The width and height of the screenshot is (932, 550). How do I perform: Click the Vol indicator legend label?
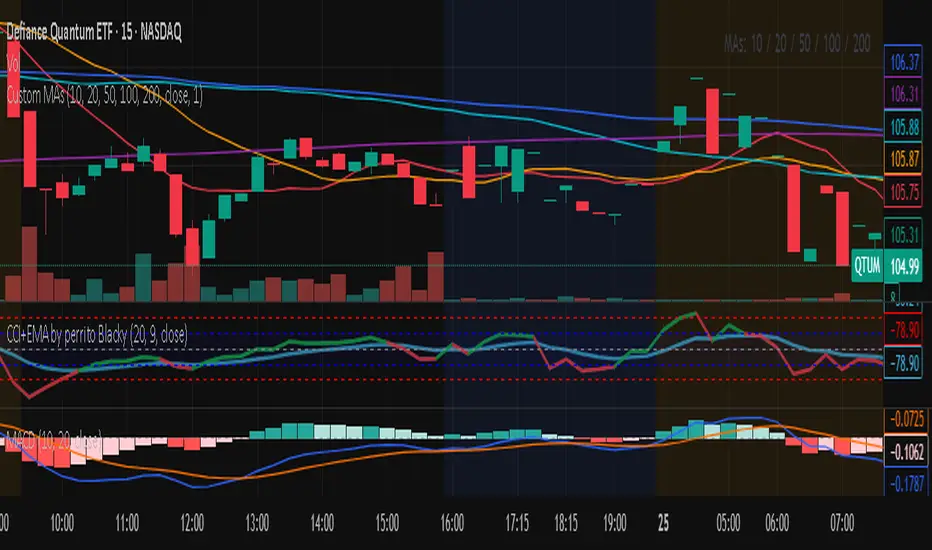[12, 63]
